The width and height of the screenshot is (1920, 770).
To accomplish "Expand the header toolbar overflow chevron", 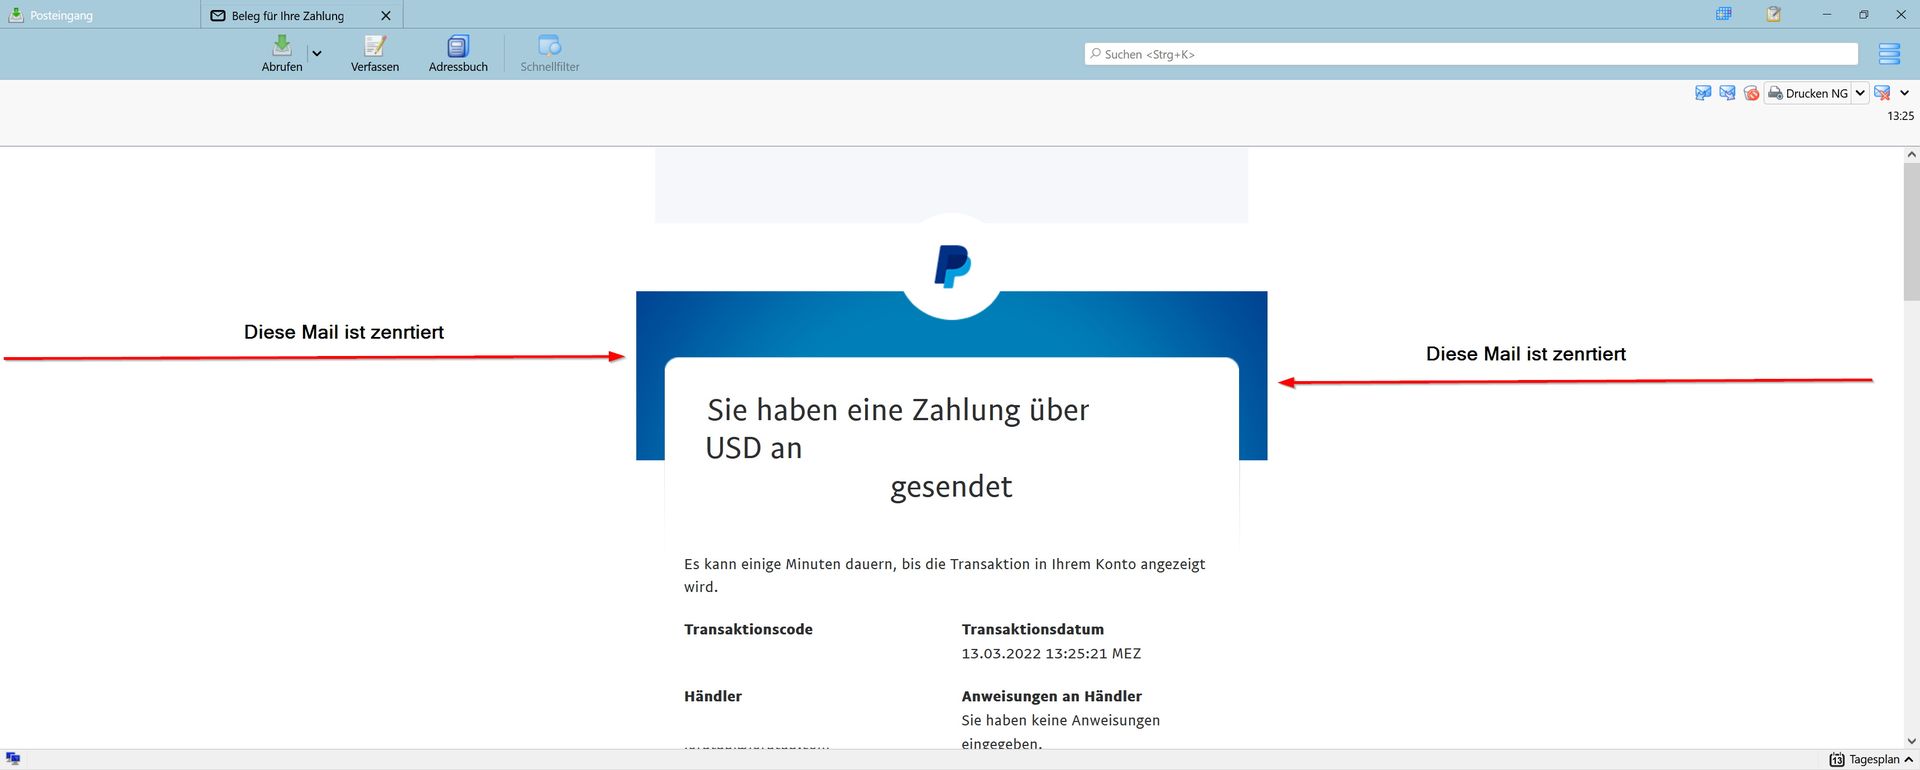I will coord(1904,93).
